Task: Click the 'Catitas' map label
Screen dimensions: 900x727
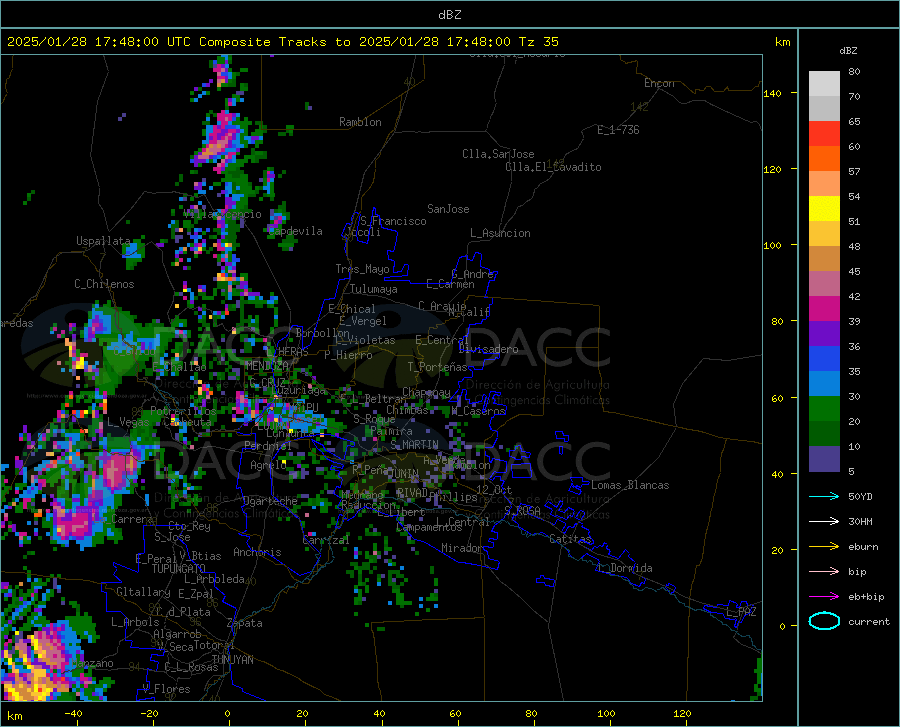Action: tap(570, 539)
